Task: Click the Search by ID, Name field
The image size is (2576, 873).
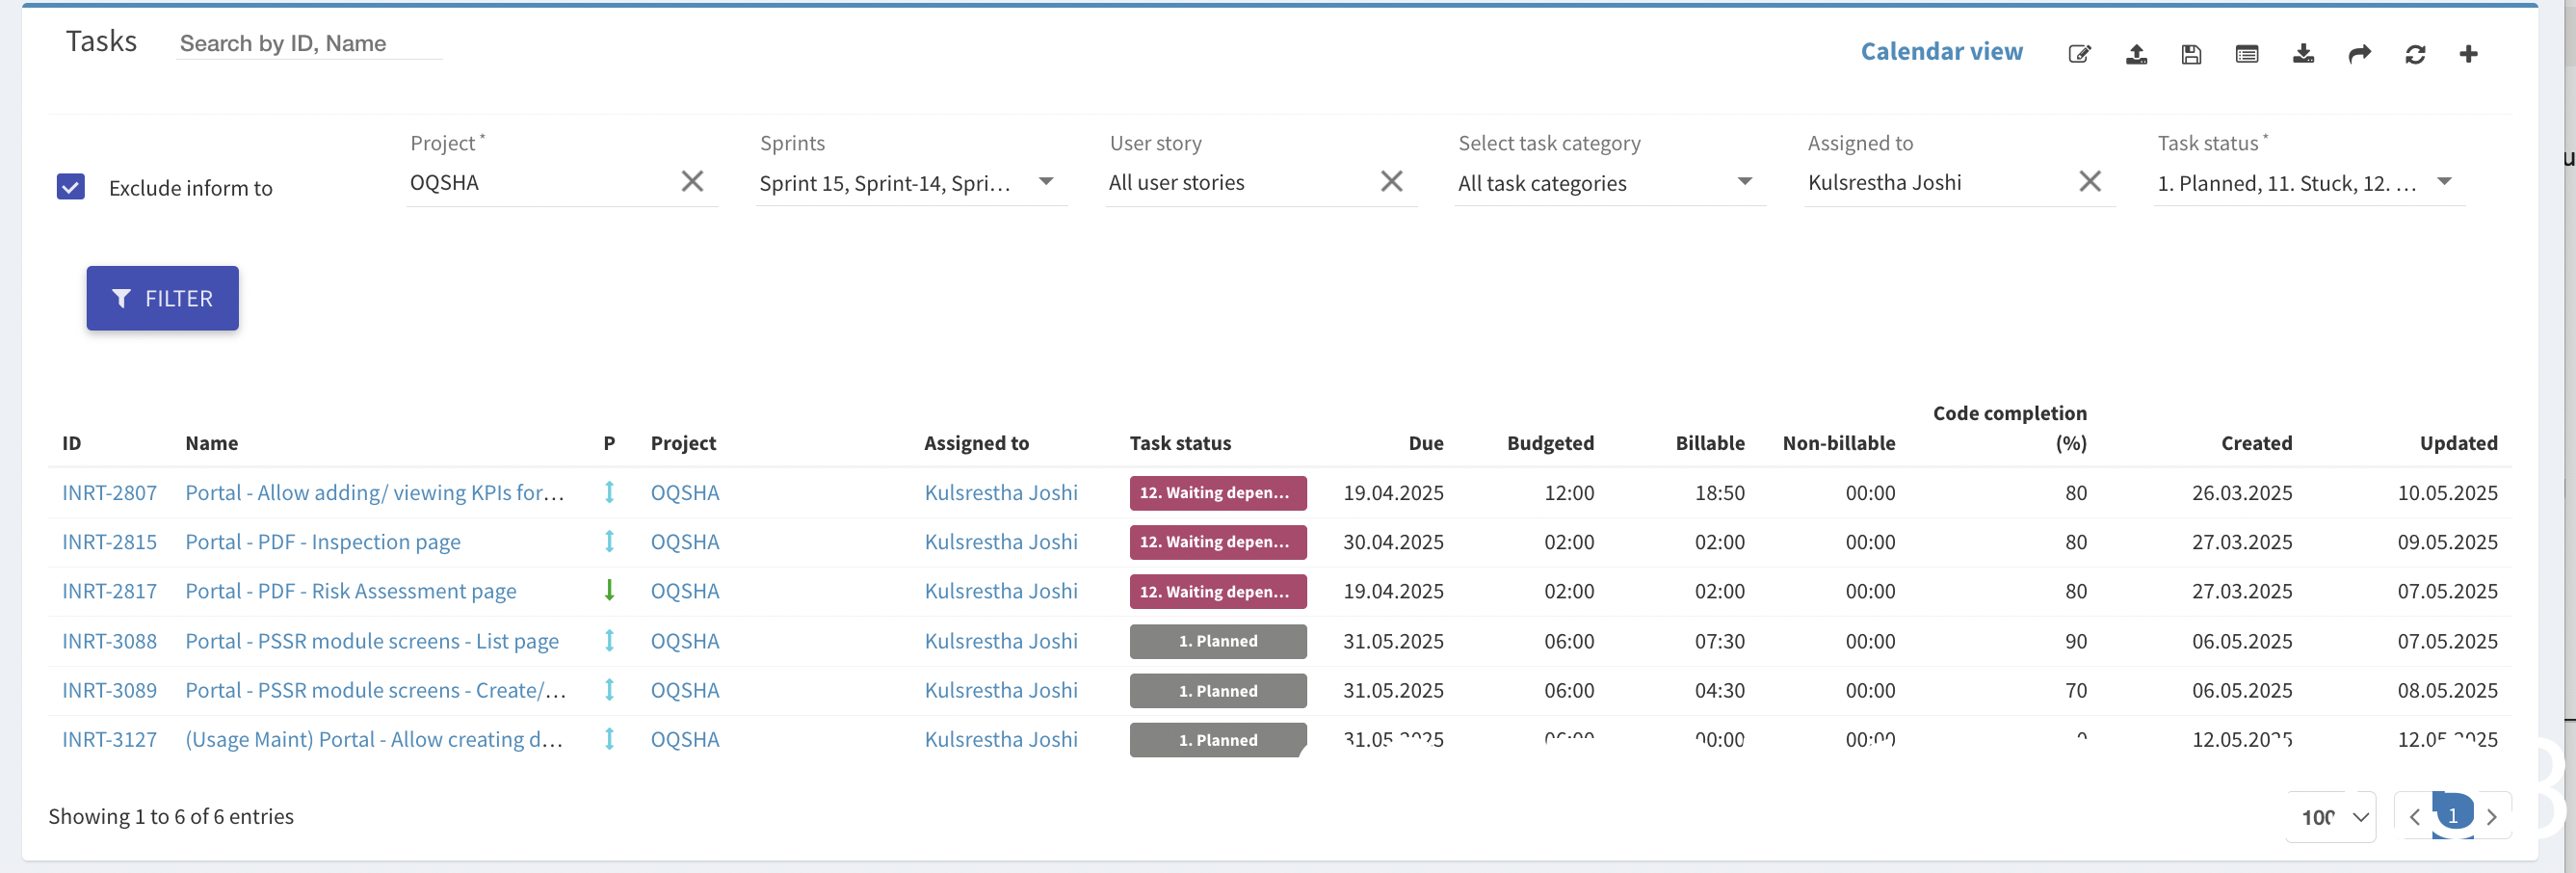Action: tap(308, 44)
